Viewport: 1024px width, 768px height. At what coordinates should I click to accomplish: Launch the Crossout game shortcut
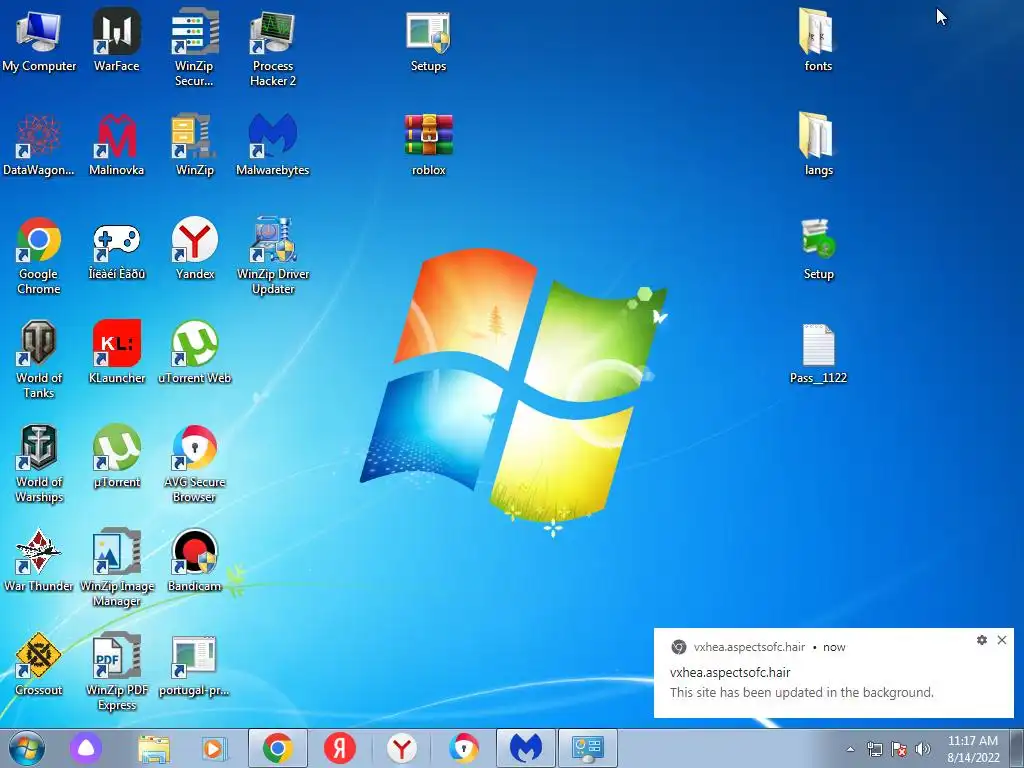point(39,664)
